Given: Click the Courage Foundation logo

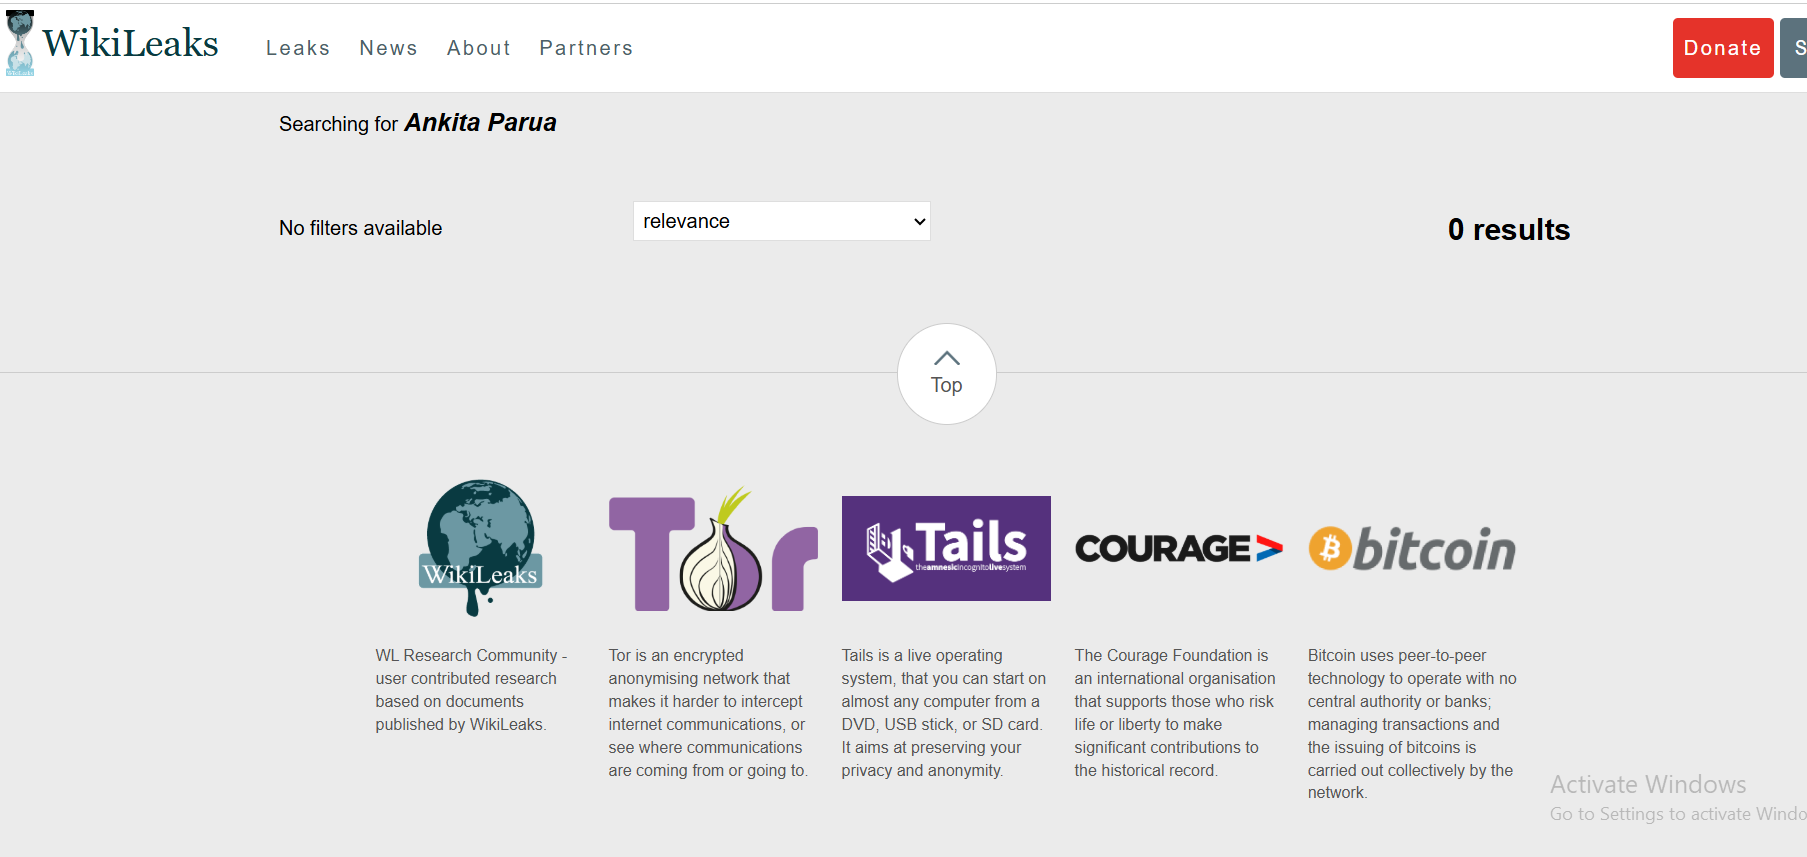Looking at the screenshot, I should [1178, 548].
